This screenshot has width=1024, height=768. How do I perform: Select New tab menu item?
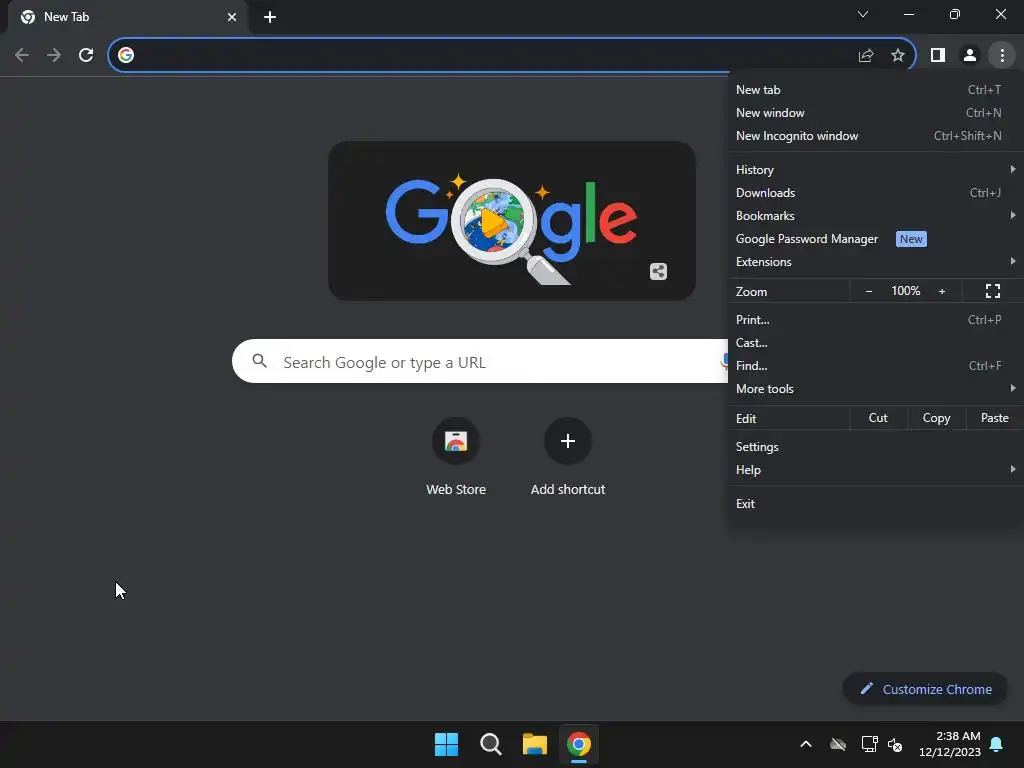click(875, 89)
